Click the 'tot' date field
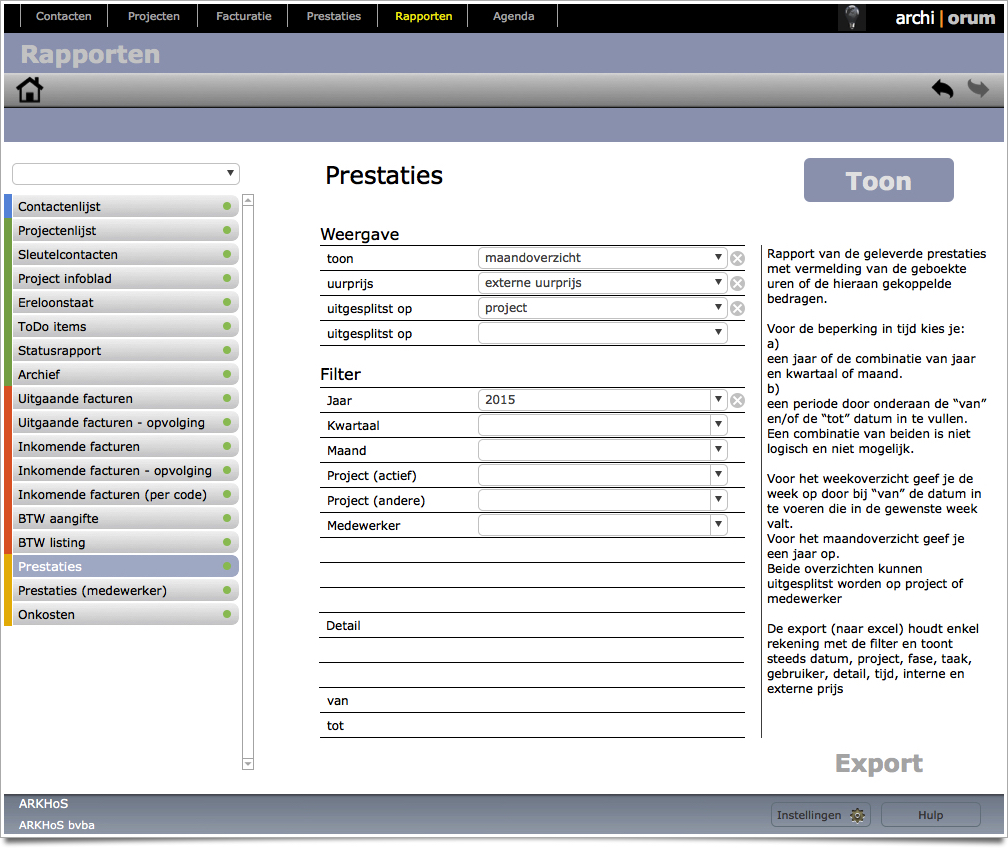This screenshot has width=1008, height=848. [x=532, y=726]
